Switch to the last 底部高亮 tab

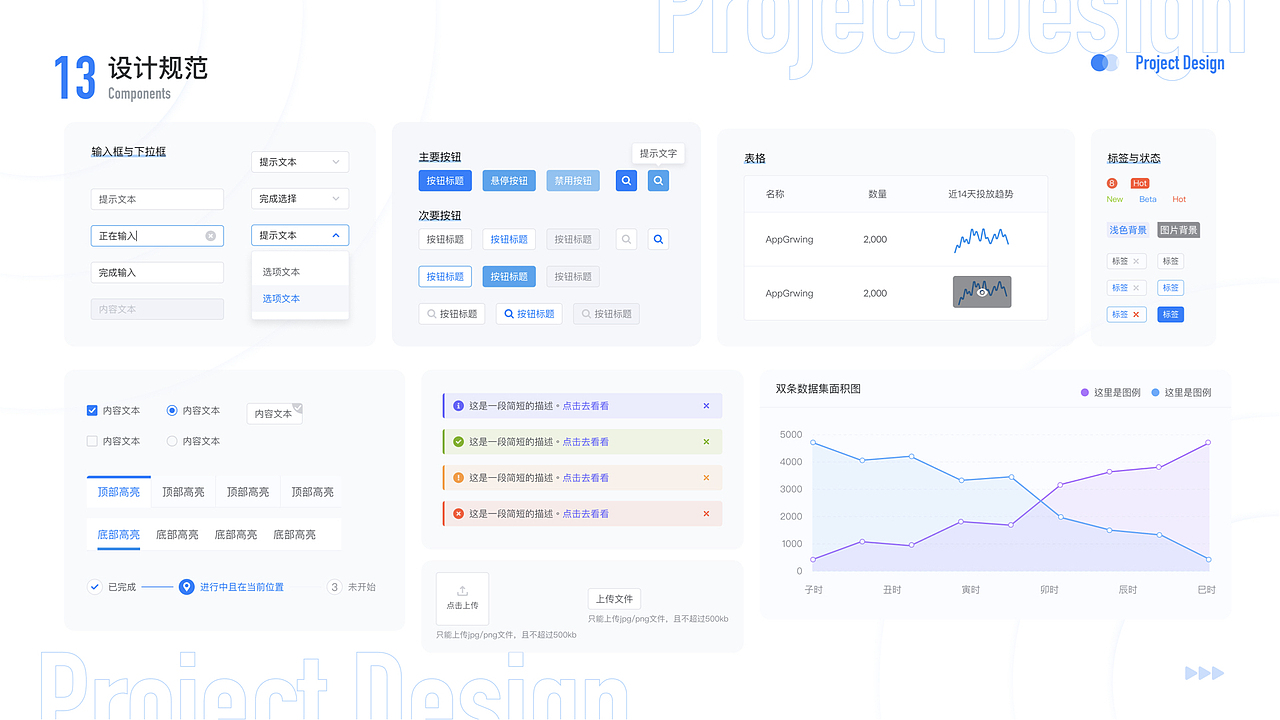295,535
